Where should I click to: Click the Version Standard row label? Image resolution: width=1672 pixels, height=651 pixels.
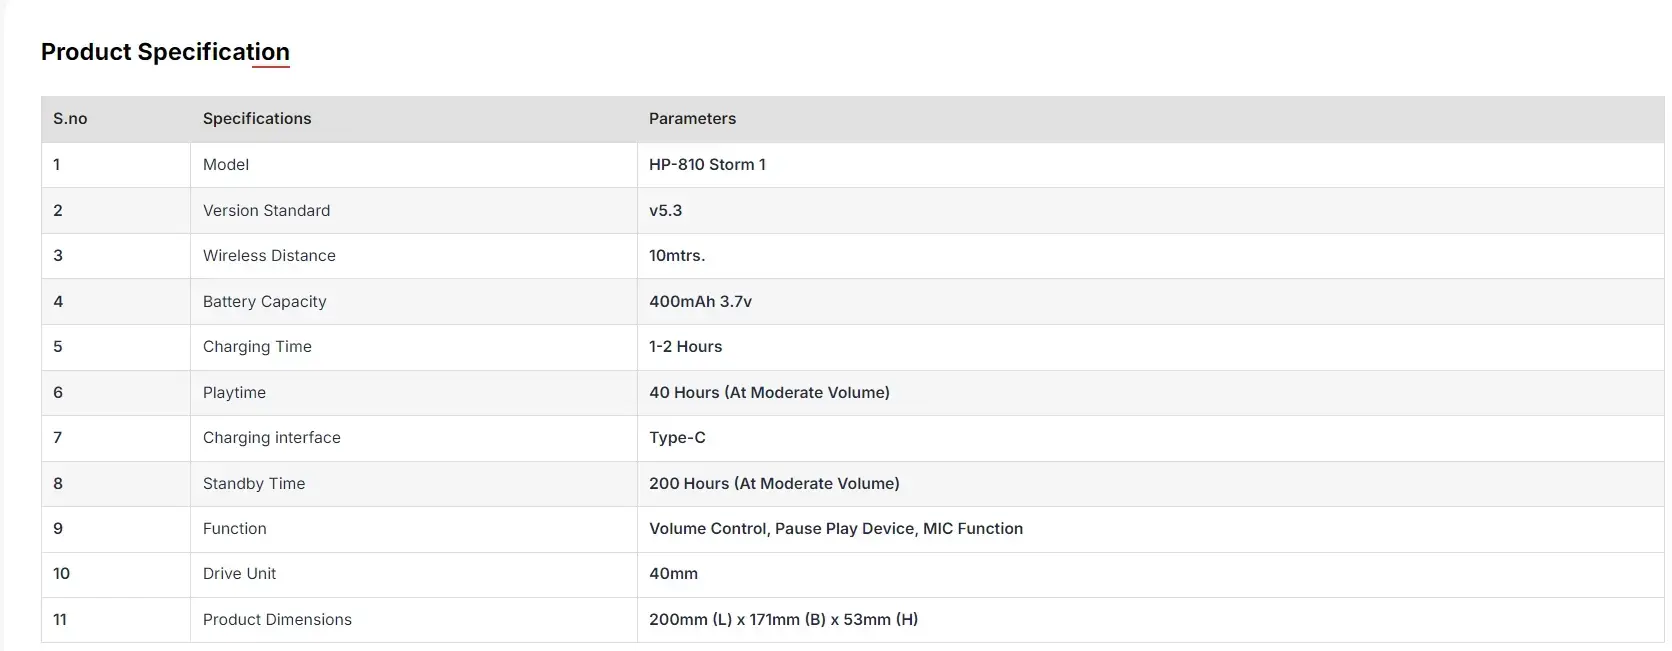(266, 211)
